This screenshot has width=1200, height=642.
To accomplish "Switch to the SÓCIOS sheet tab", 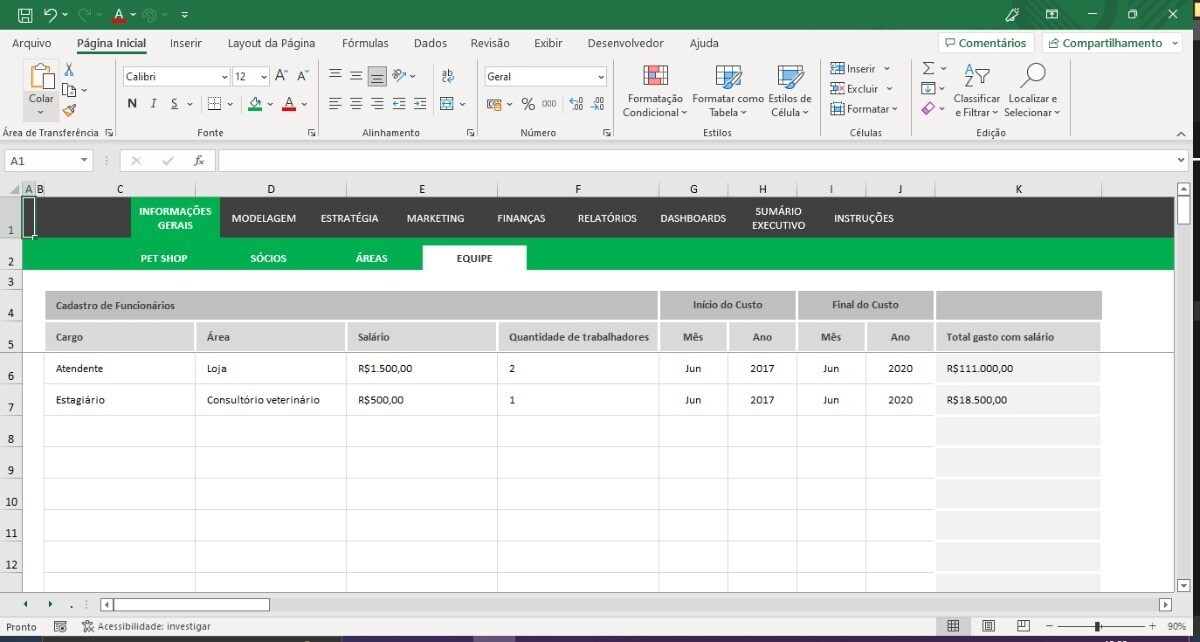I will [268, 258].
